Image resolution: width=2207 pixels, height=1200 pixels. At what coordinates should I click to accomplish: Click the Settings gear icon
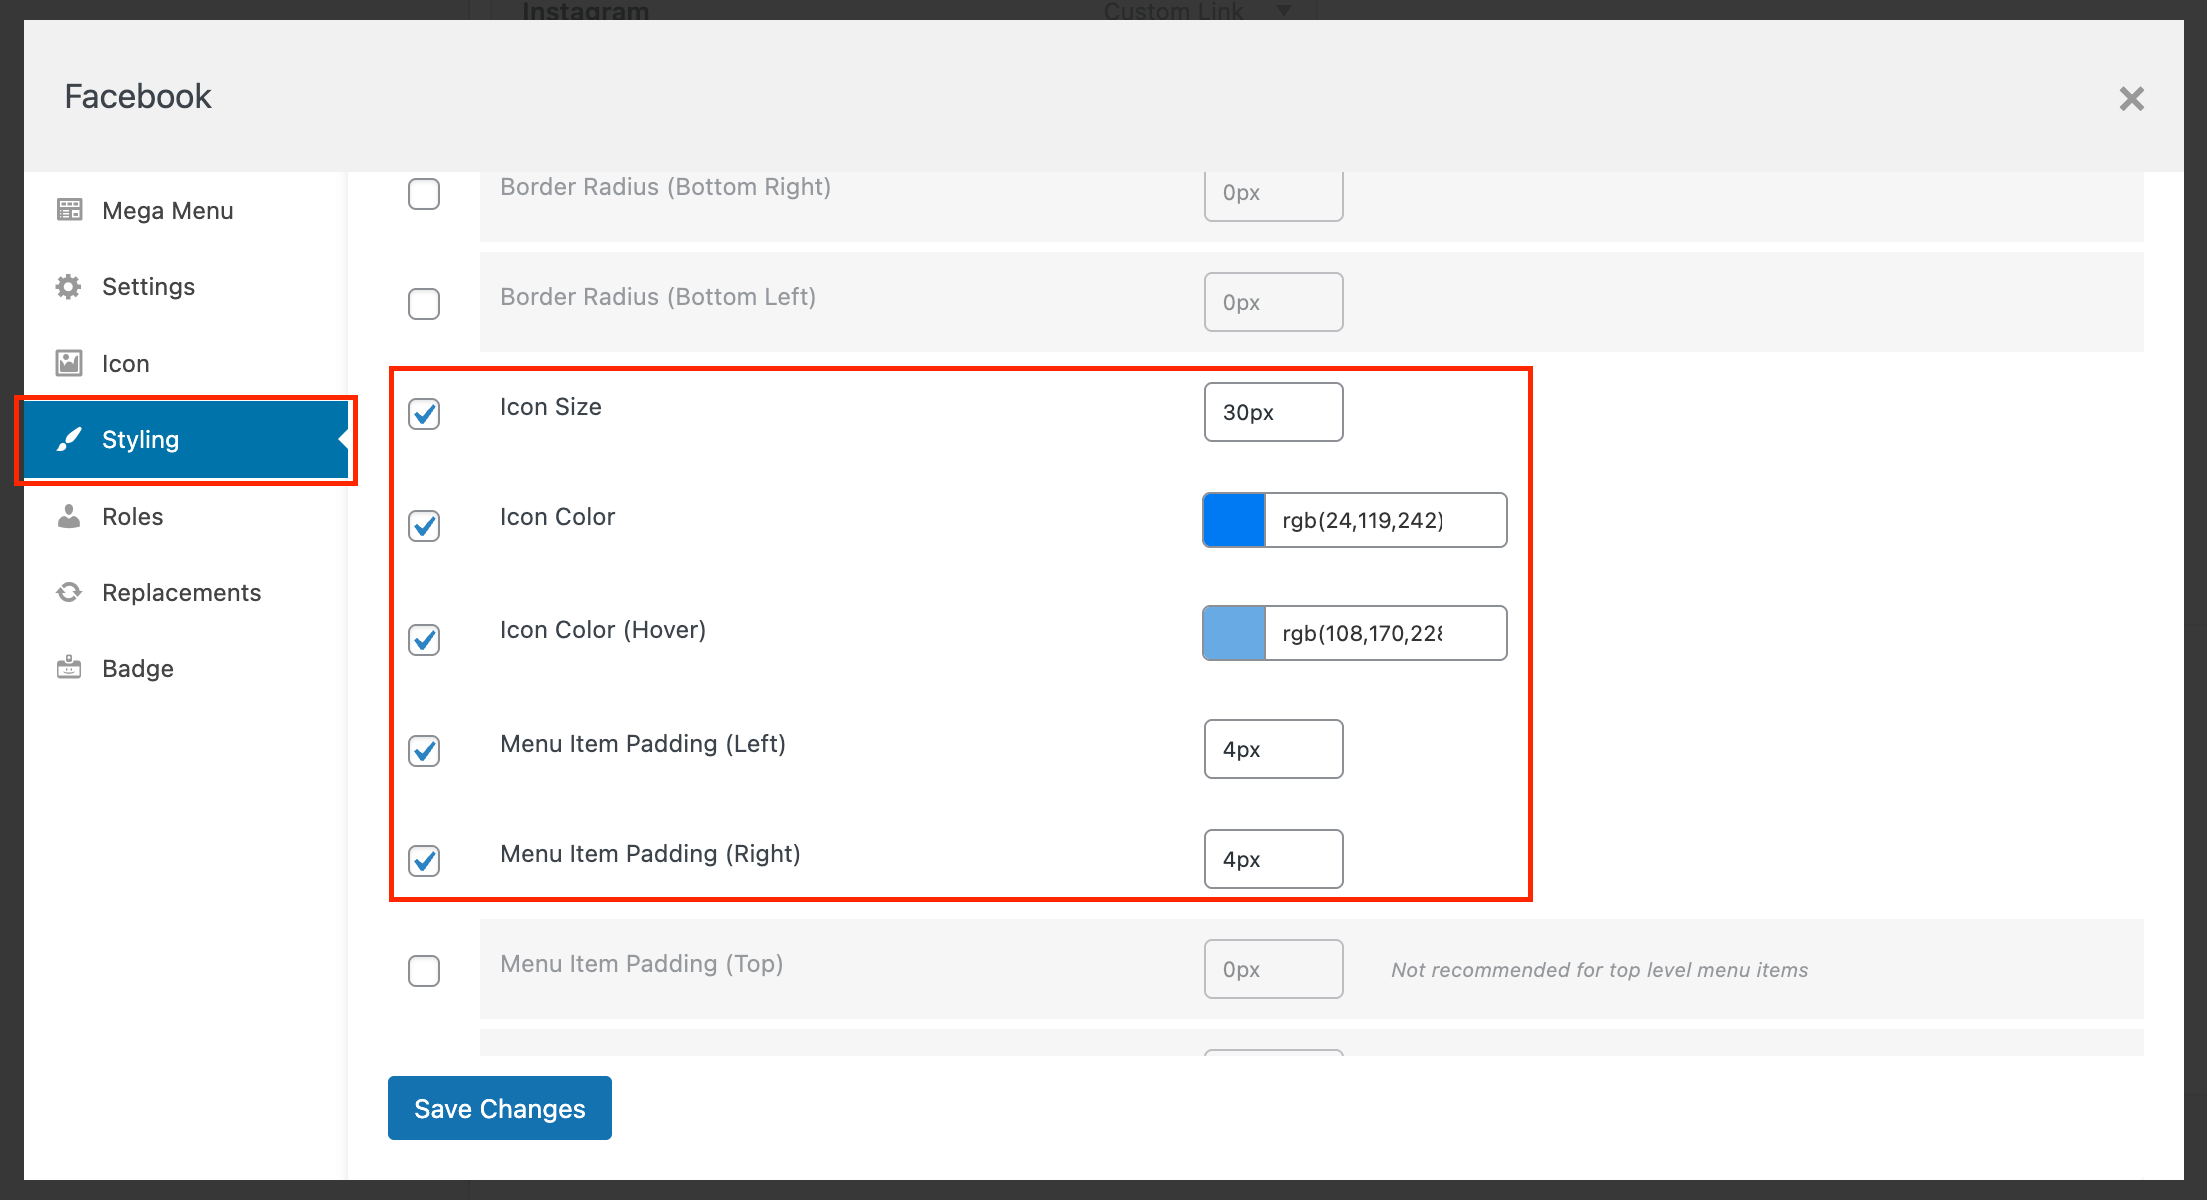click(69, 287)
